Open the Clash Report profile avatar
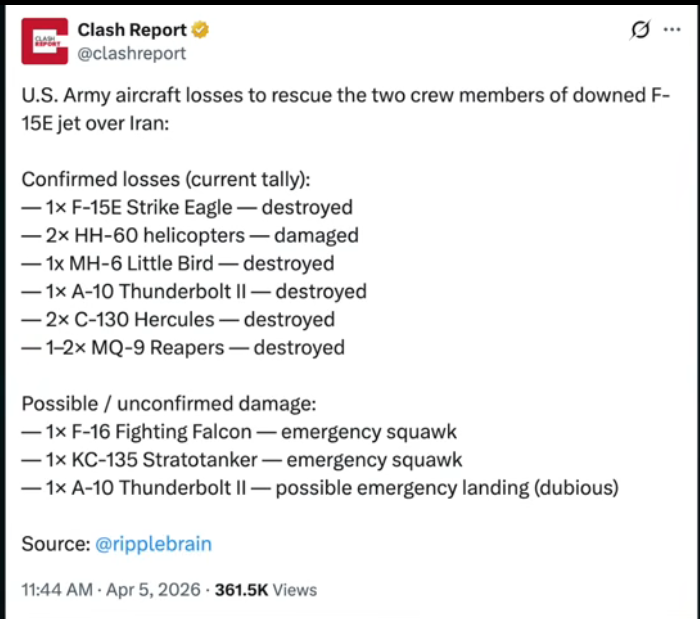 pos(45,41)
